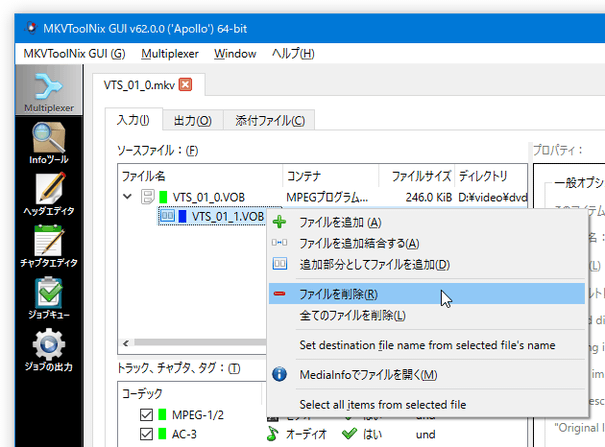
Task: Open the Info tool in sidebar
Action: coord(49,143)
